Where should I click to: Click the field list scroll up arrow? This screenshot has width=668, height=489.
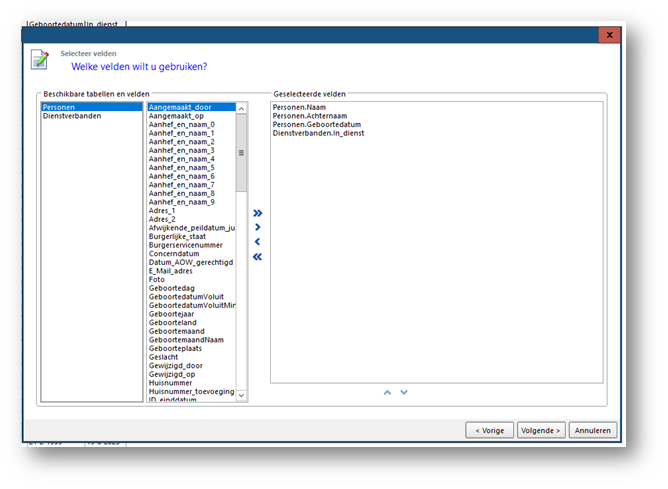point(241,109)
